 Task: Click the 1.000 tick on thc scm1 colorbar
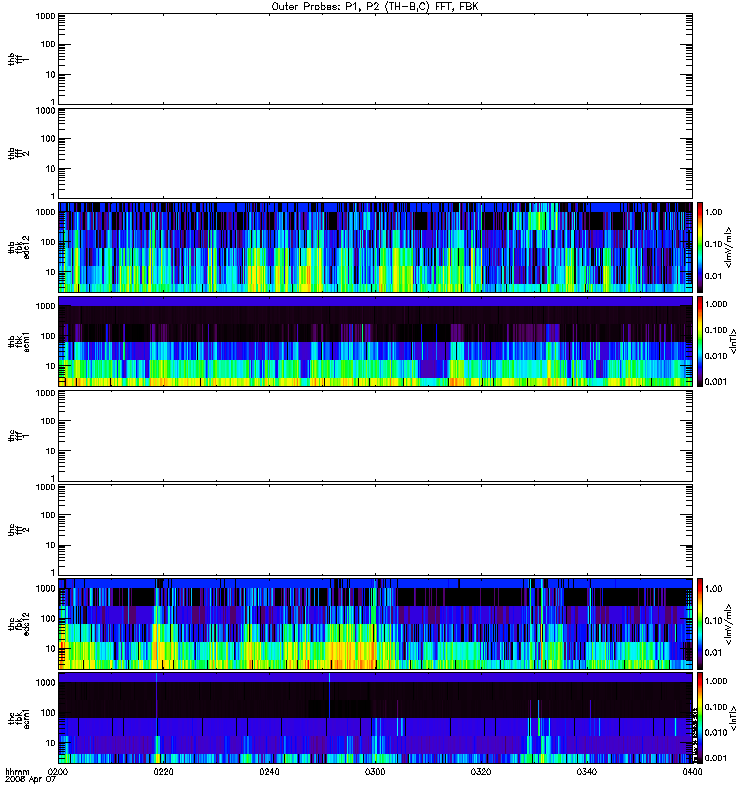[x=716, y=681]
